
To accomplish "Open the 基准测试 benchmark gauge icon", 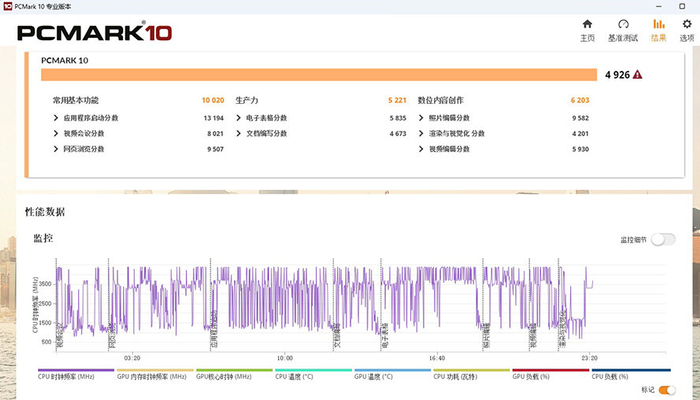I will tap(623, 24).
